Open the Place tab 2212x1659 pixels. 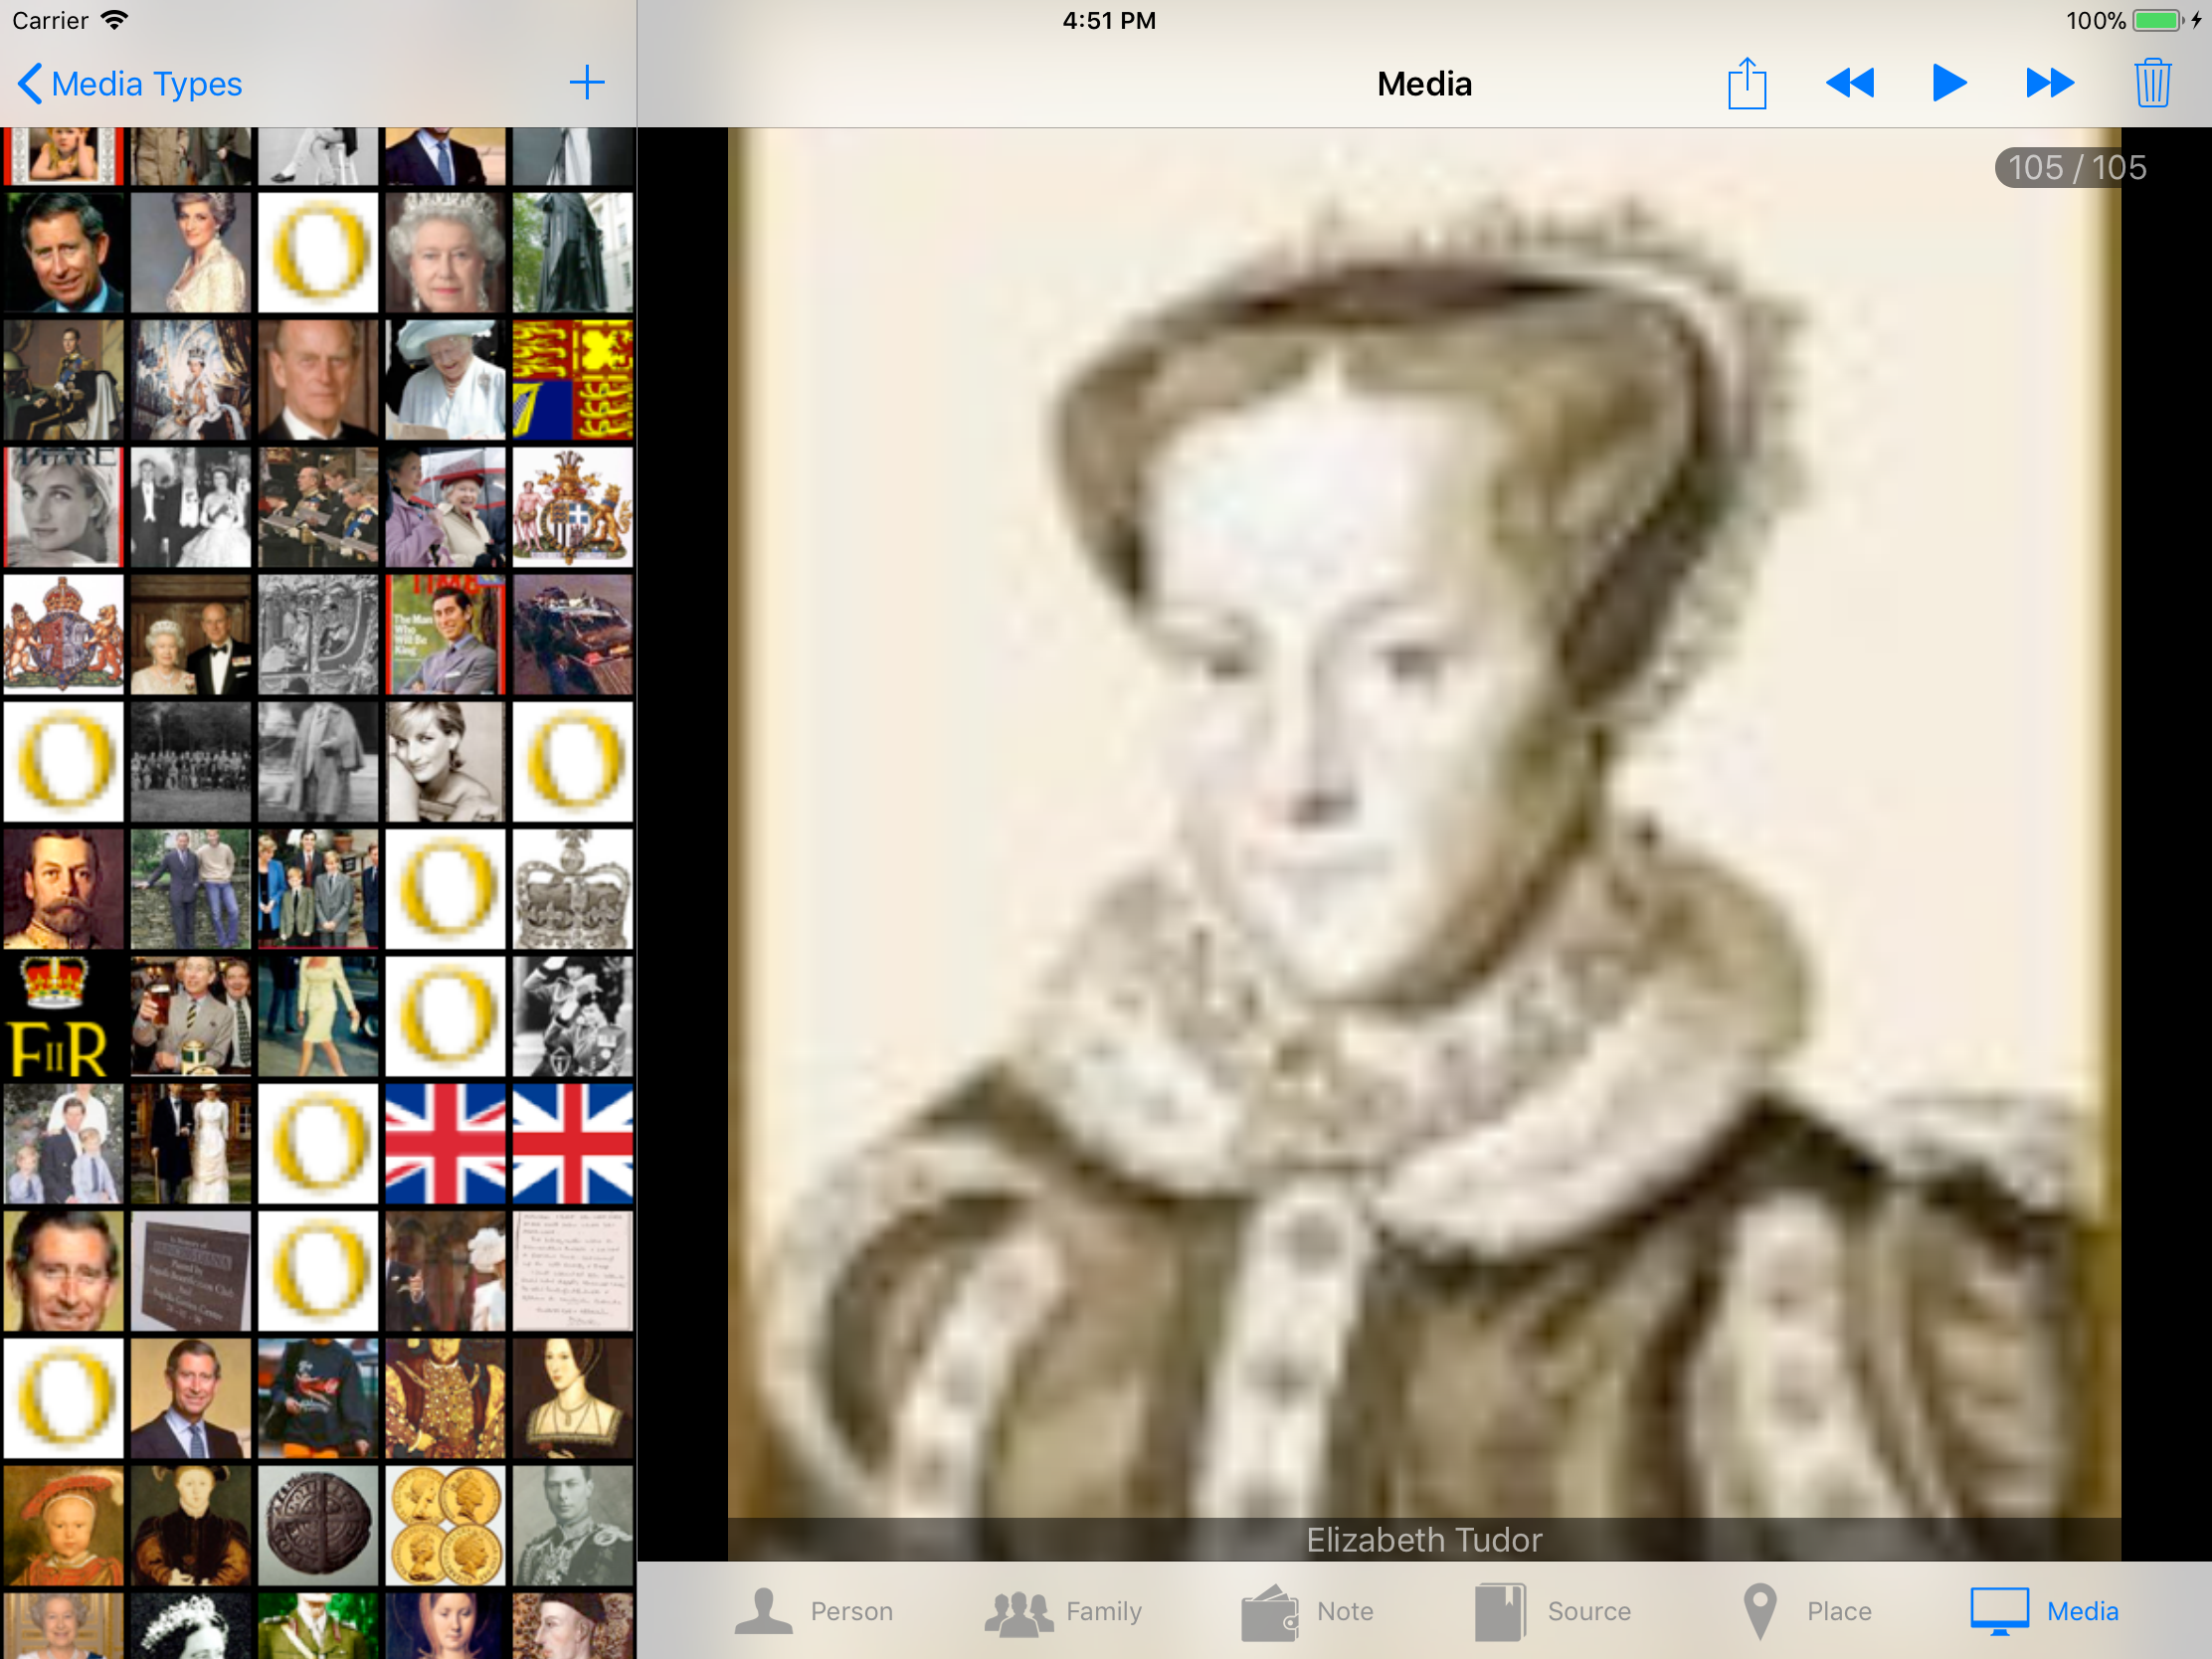[1806, 1611]
